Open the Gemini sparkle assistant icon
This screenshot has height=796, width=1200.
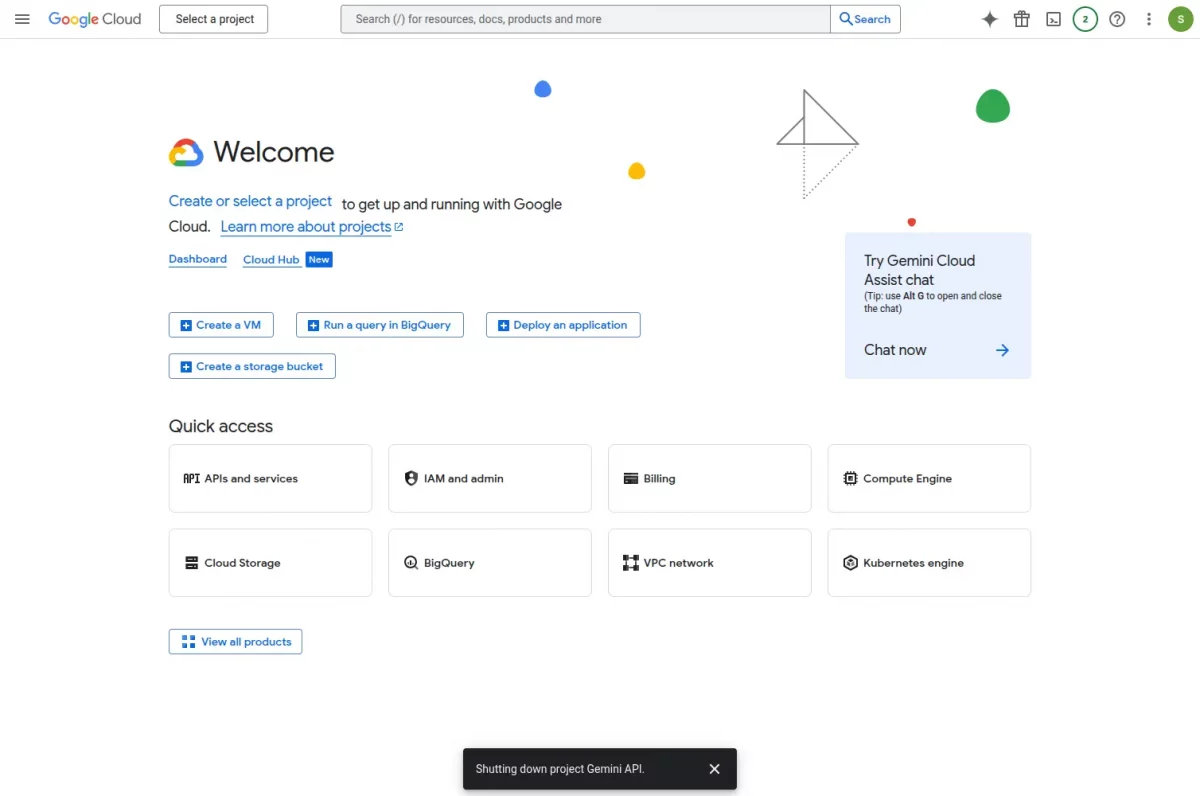[989, 18]
